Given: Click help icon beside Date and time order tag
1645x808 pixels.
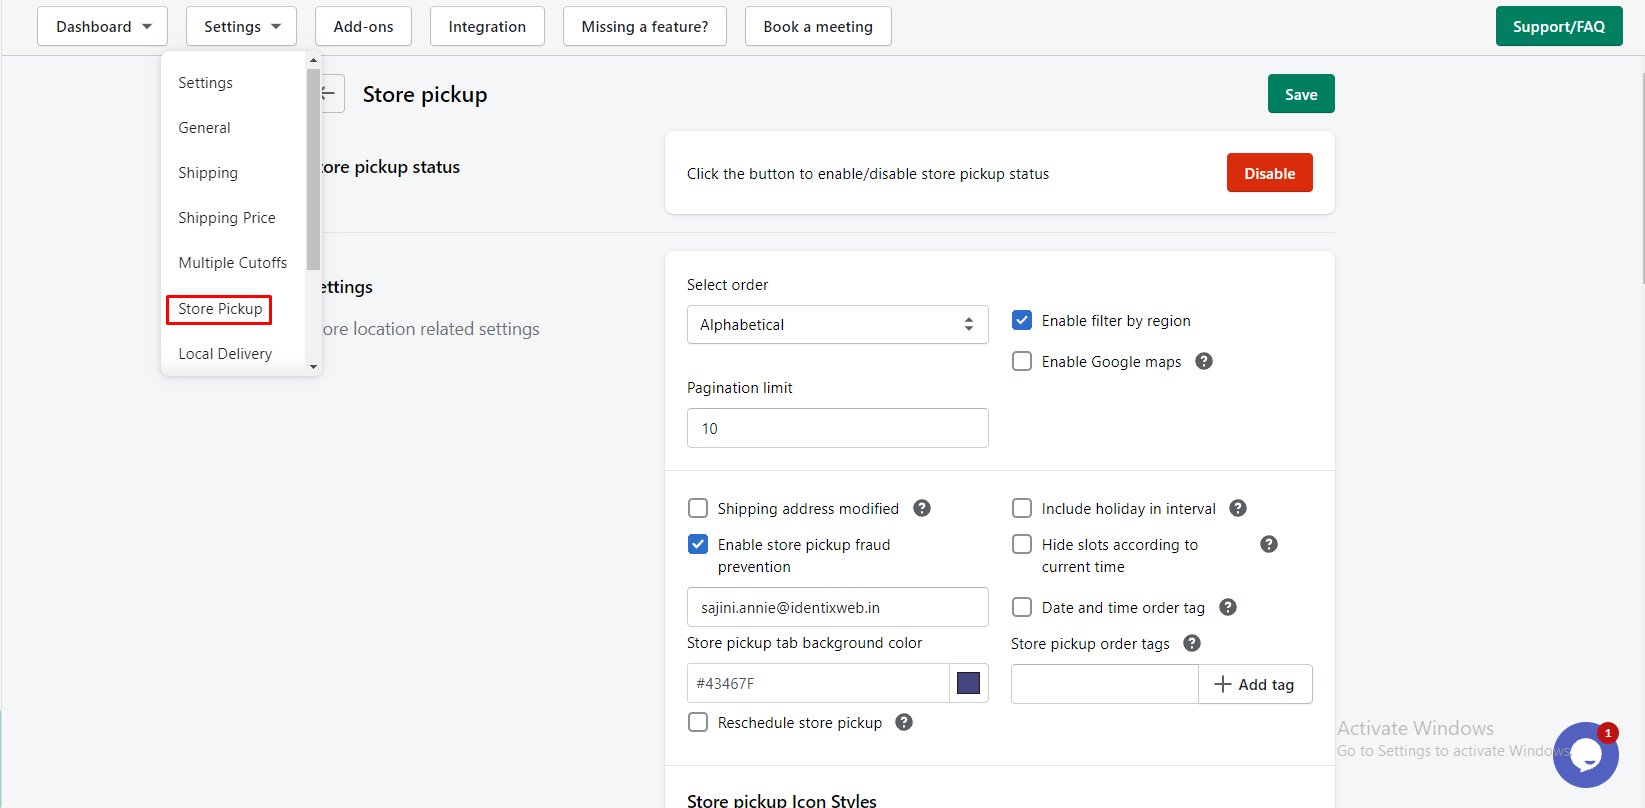Looking at the screenshot, I should 1228,607.
